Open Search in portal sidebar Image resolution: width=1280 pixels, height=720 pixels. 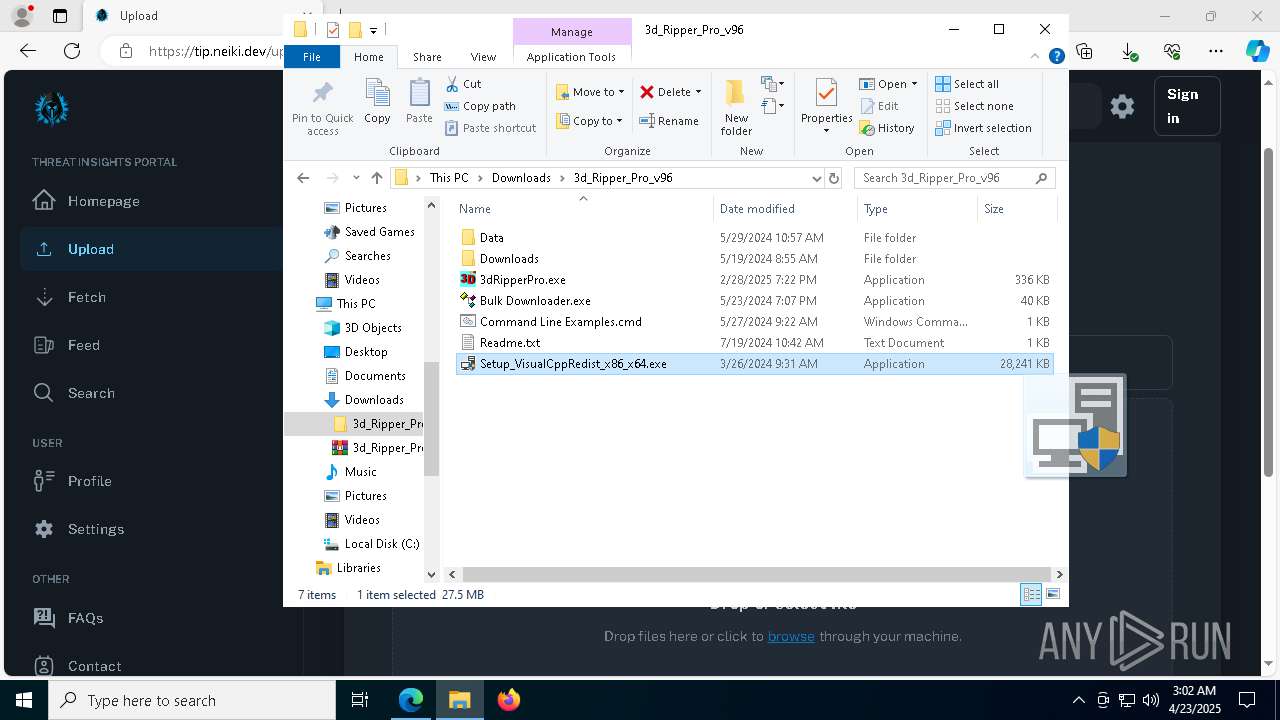tap(91, 393)
